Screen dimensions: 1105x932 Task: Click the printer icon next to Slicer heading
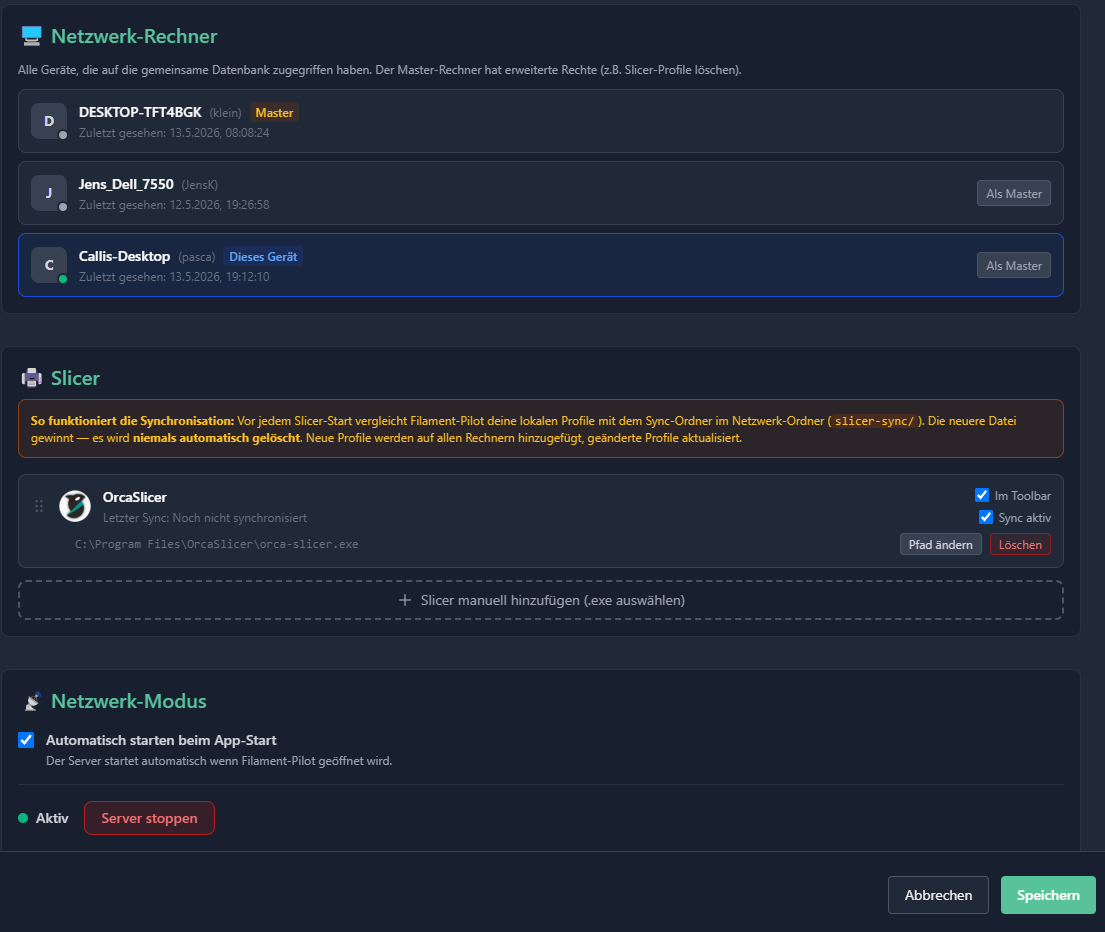click(32, 378)
